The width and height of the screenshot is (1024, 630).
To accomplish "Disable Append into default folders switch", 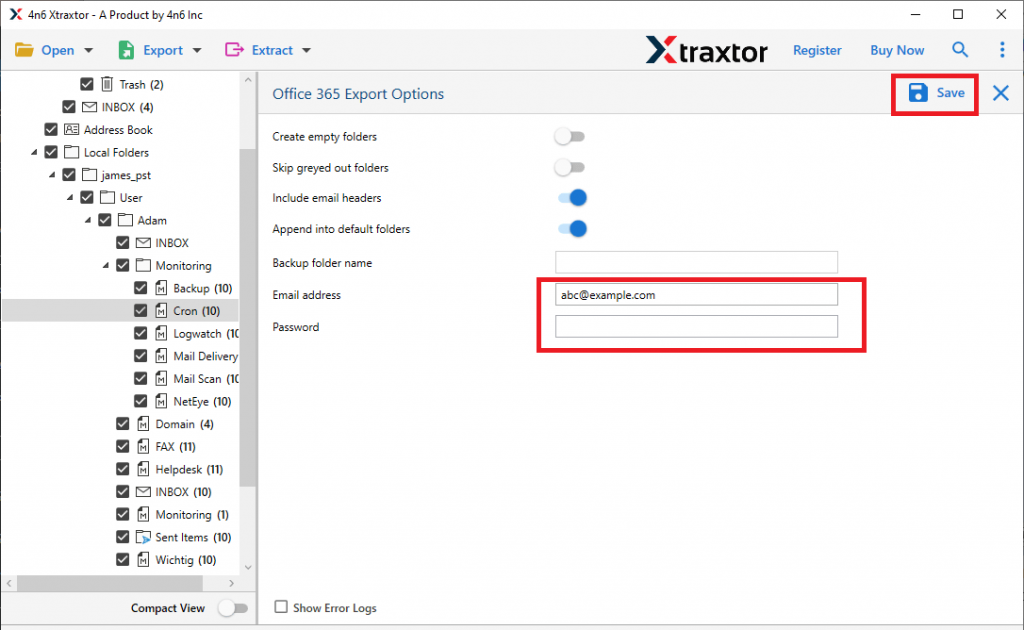I will (x=572, y=228).
